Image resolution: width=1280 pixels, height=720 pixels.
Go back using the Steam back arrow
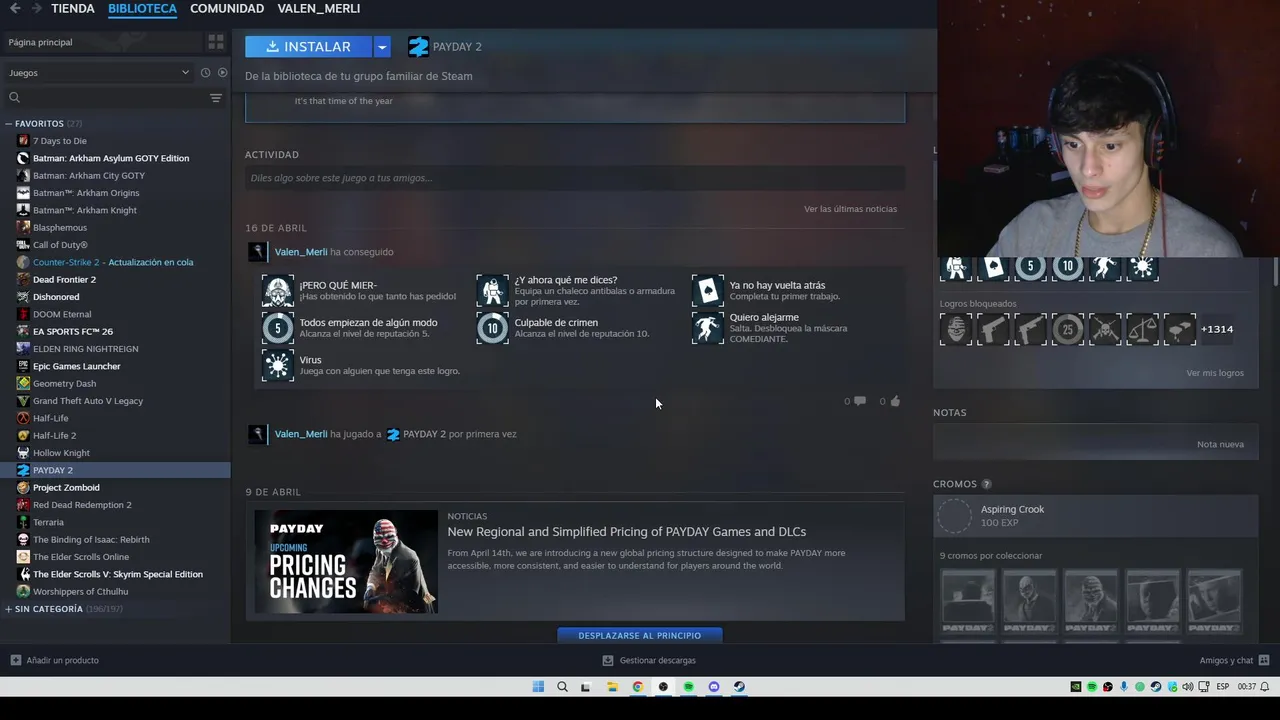(x=15, y=8)
